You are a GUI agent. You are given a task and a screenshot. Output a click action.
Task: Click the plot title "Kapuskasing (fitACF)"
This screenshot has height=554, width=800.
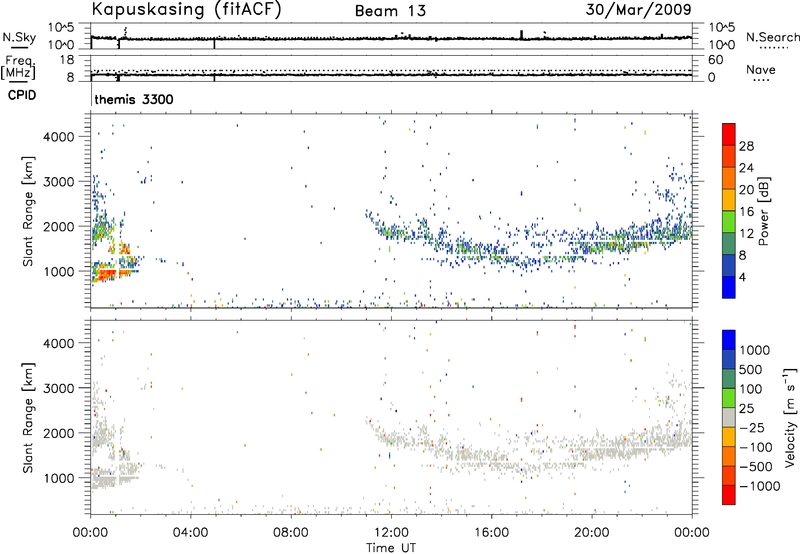pos(186,9)
